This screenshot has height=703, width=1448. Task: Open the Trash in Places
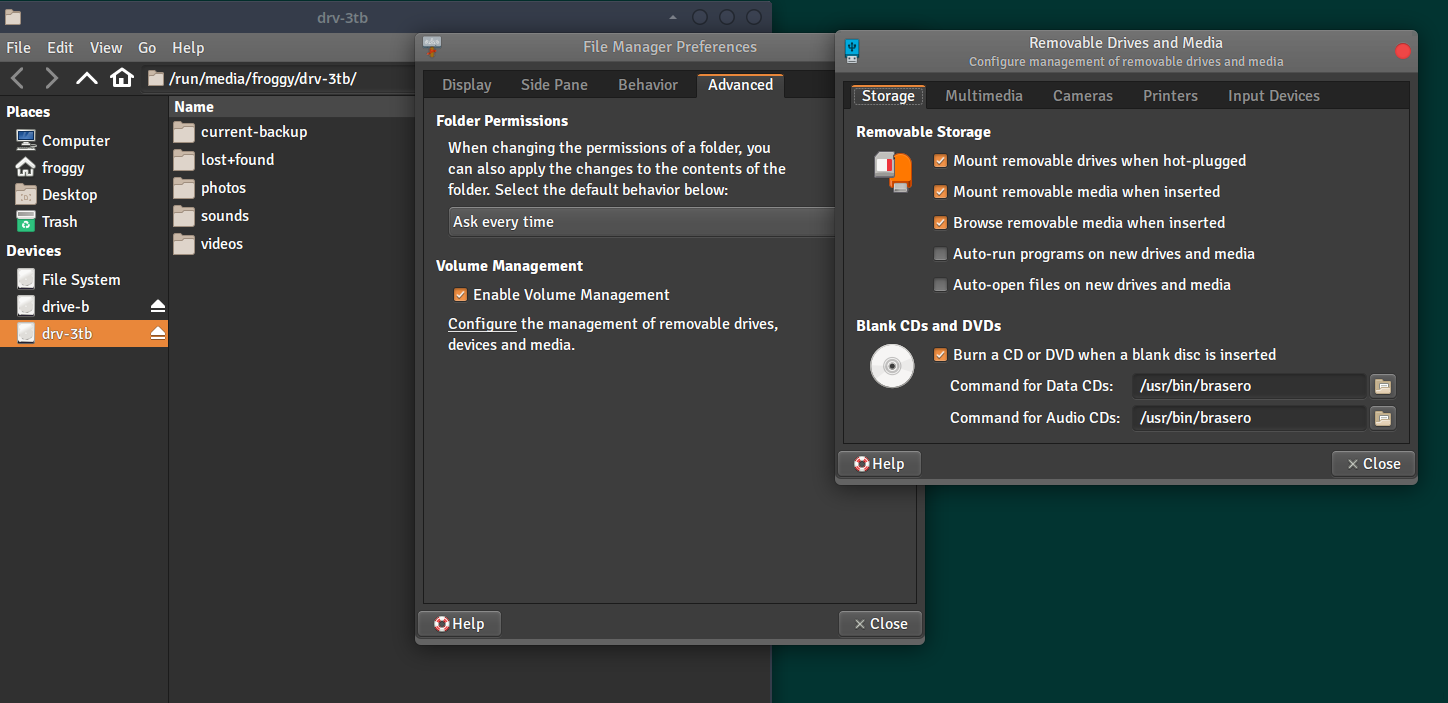click(x=59, y=222)
